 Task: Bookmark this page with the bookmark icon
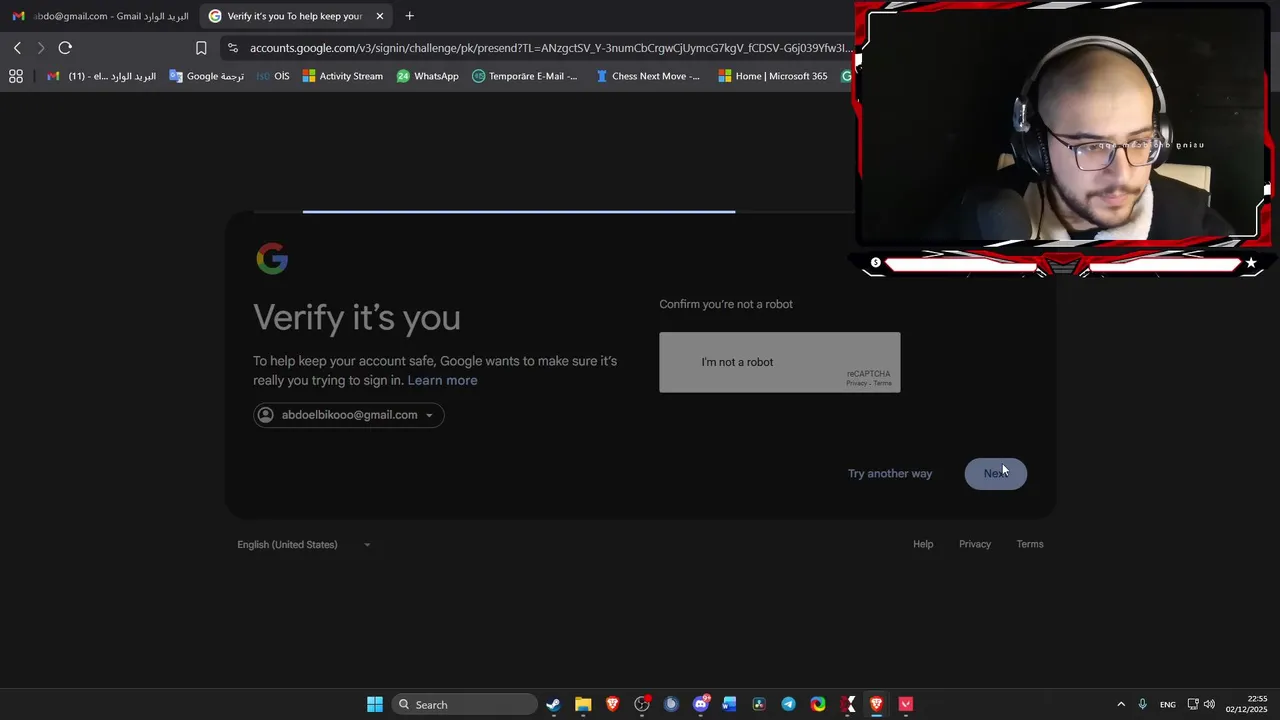pyautogui.click(x=201, y=48)
